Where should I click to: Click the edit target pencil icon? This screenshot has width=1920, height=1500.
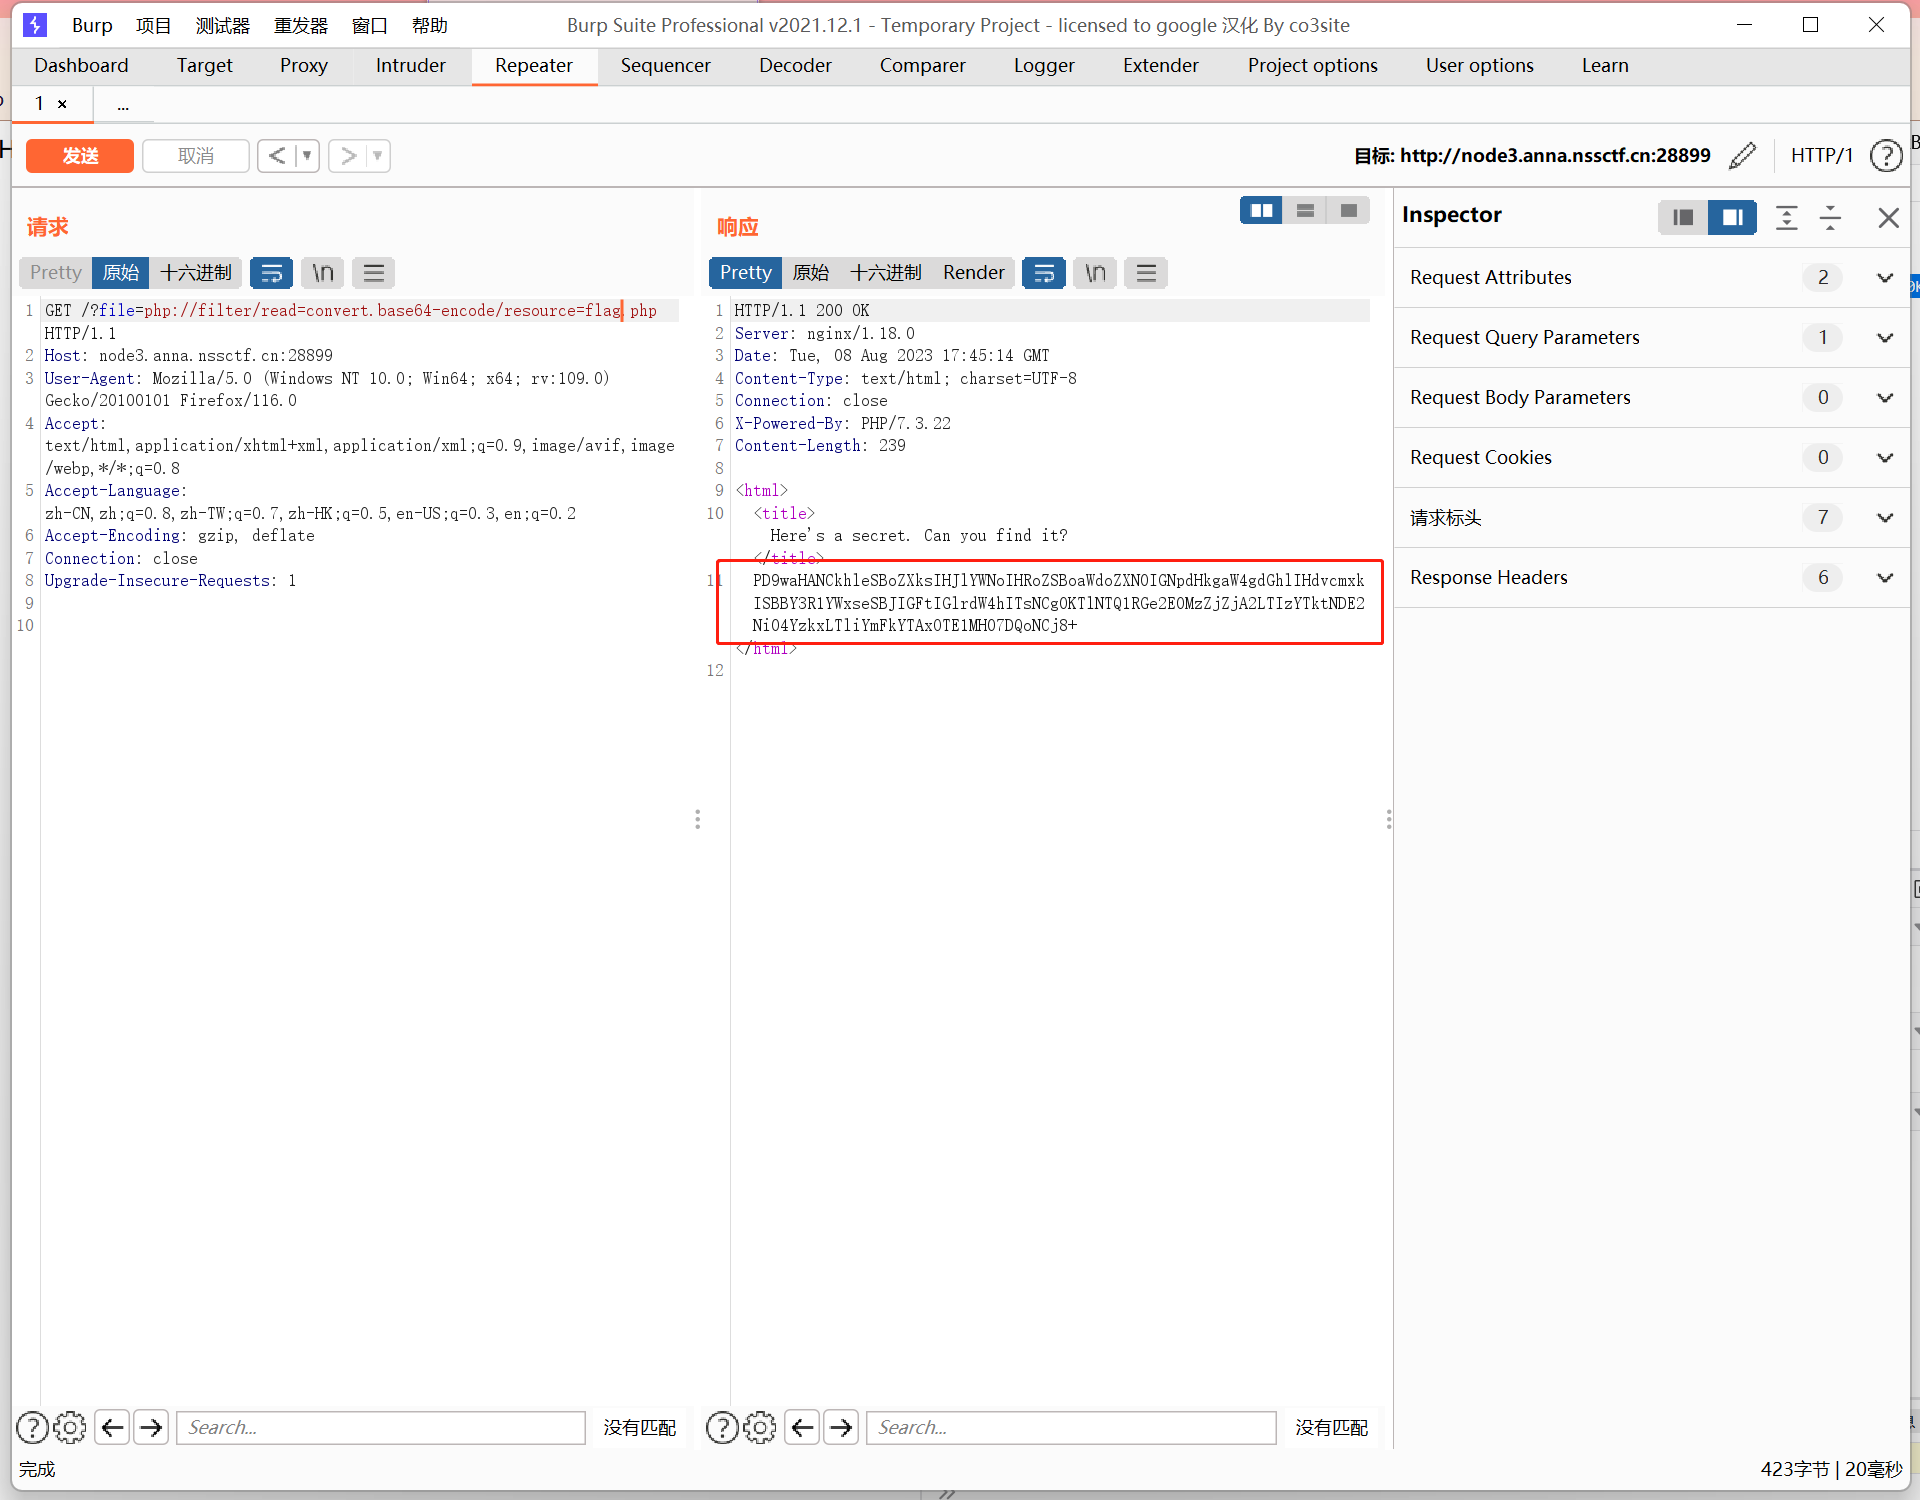[x=1742, y=156]
